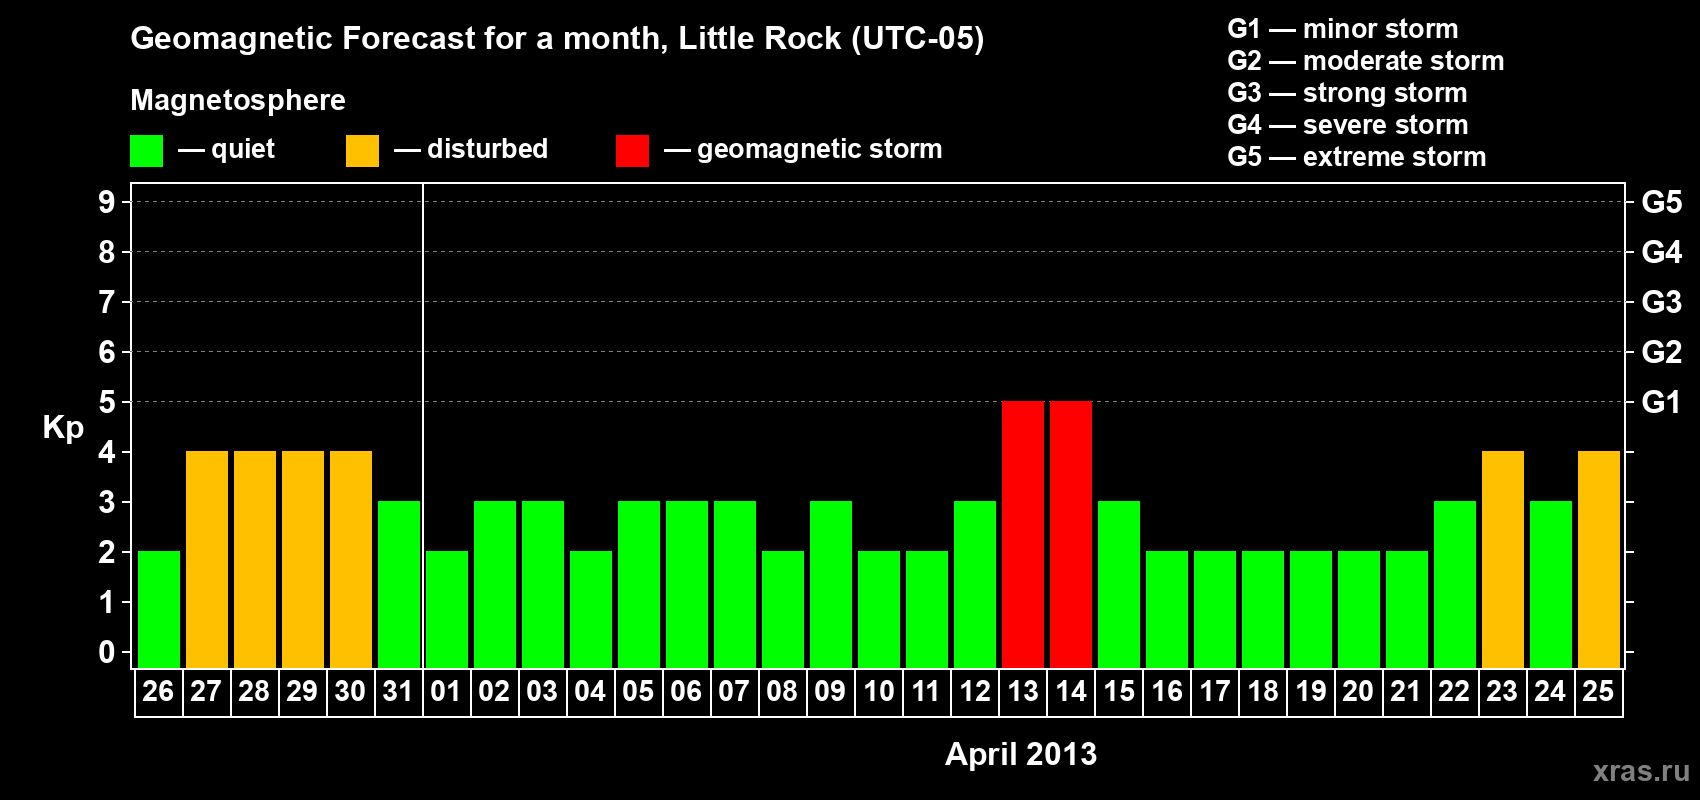Viewport: 1700px width, 800px height.
Task: Select the green bar for April 22
Action: pyautogui.click(x=1455, y=584)
